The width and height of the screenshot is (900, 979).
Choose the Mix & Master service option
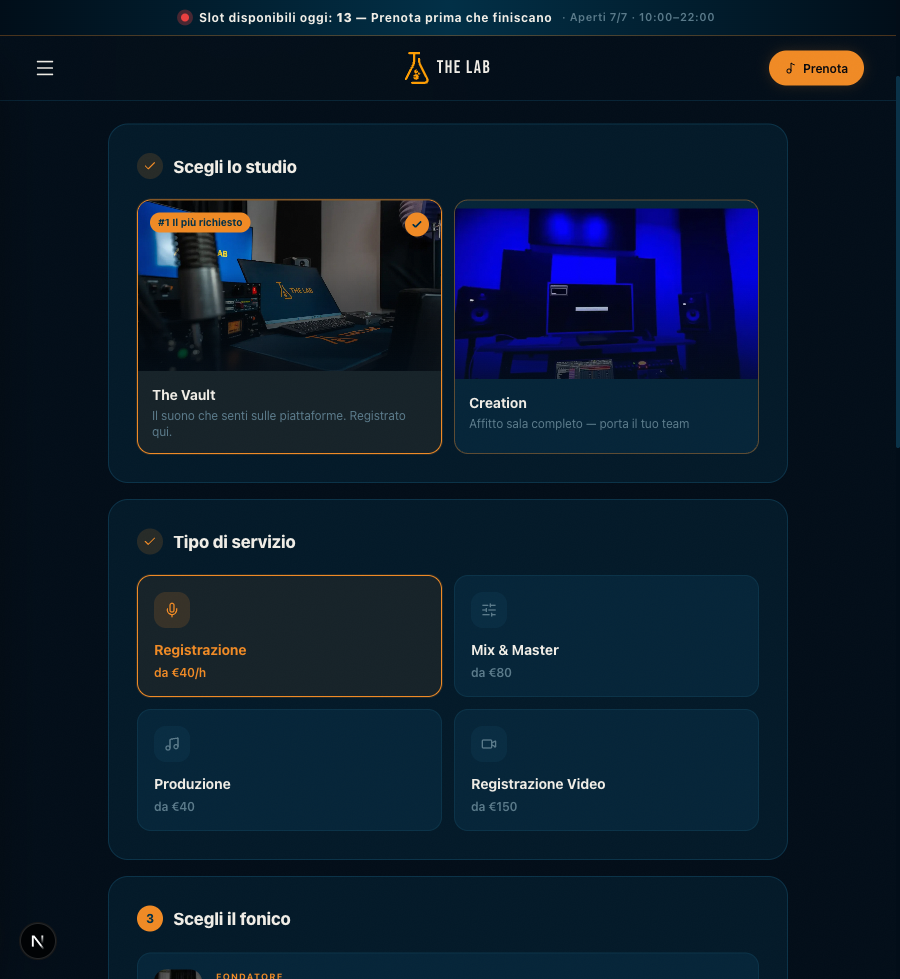coord(606,636)
